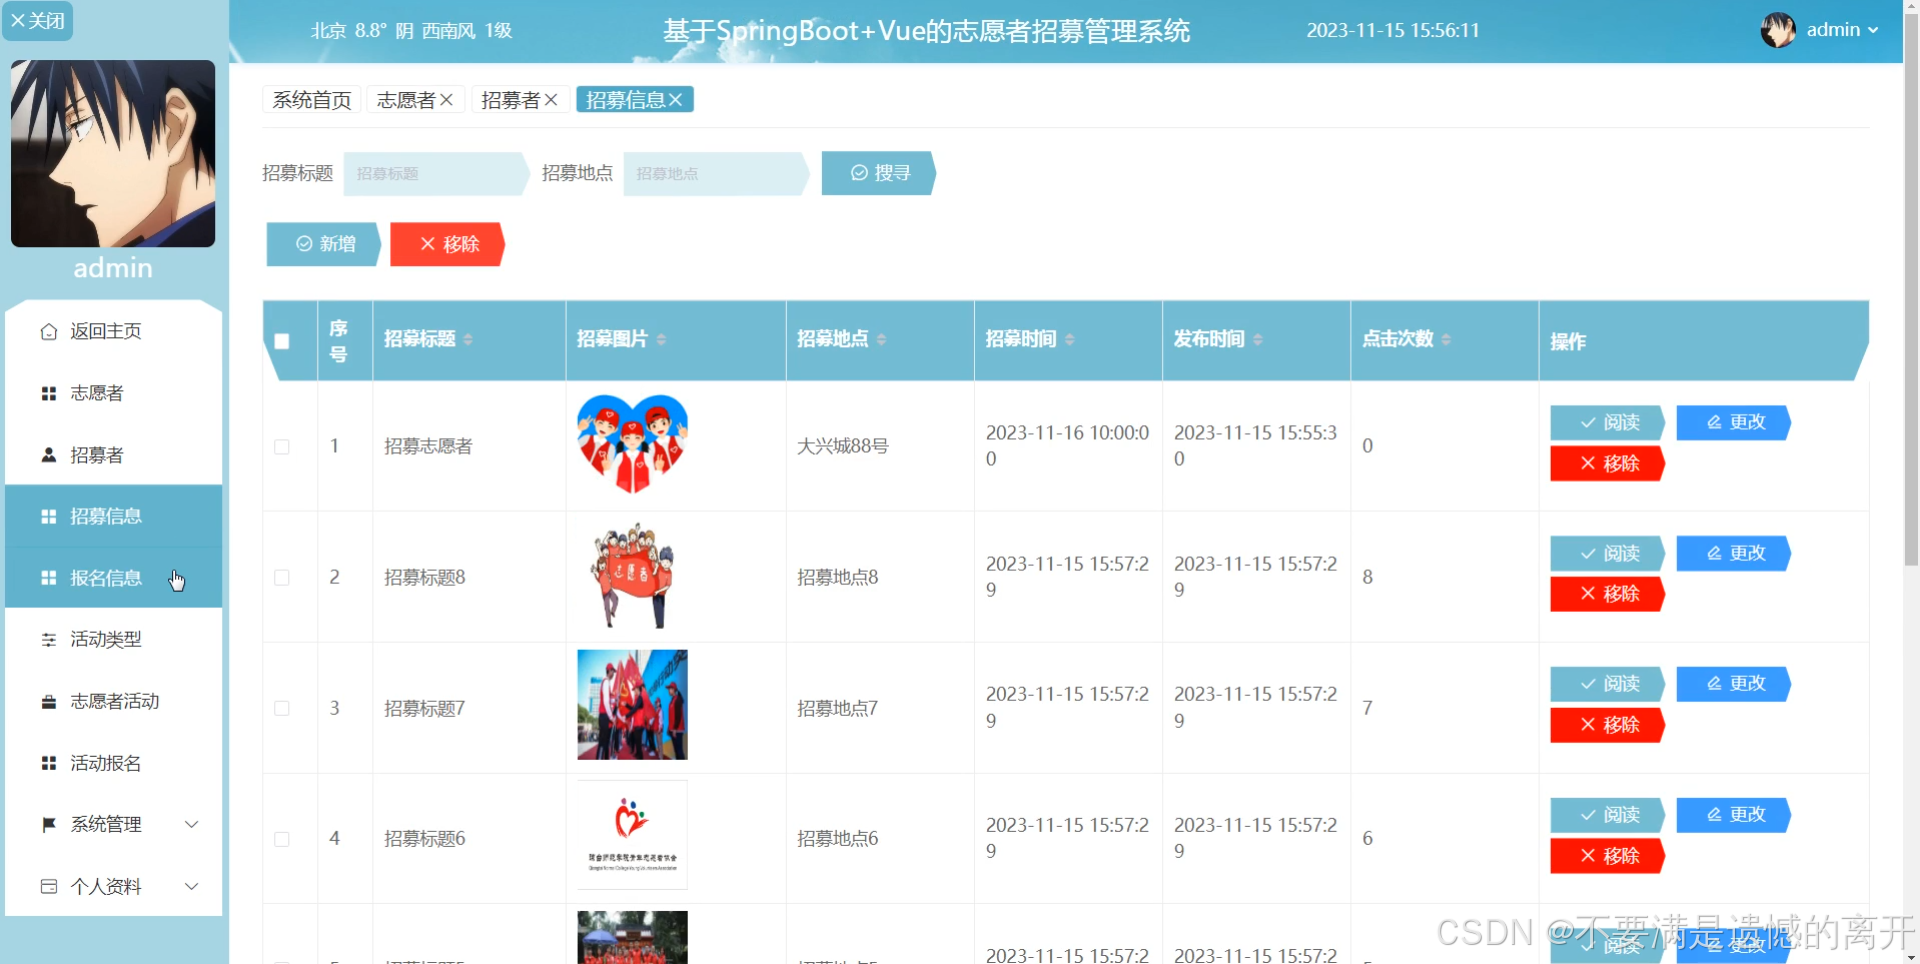1920x964 pixels.
Task: Click 移除 for row 招募志愿者
Action: click(x=1607, y=464)
